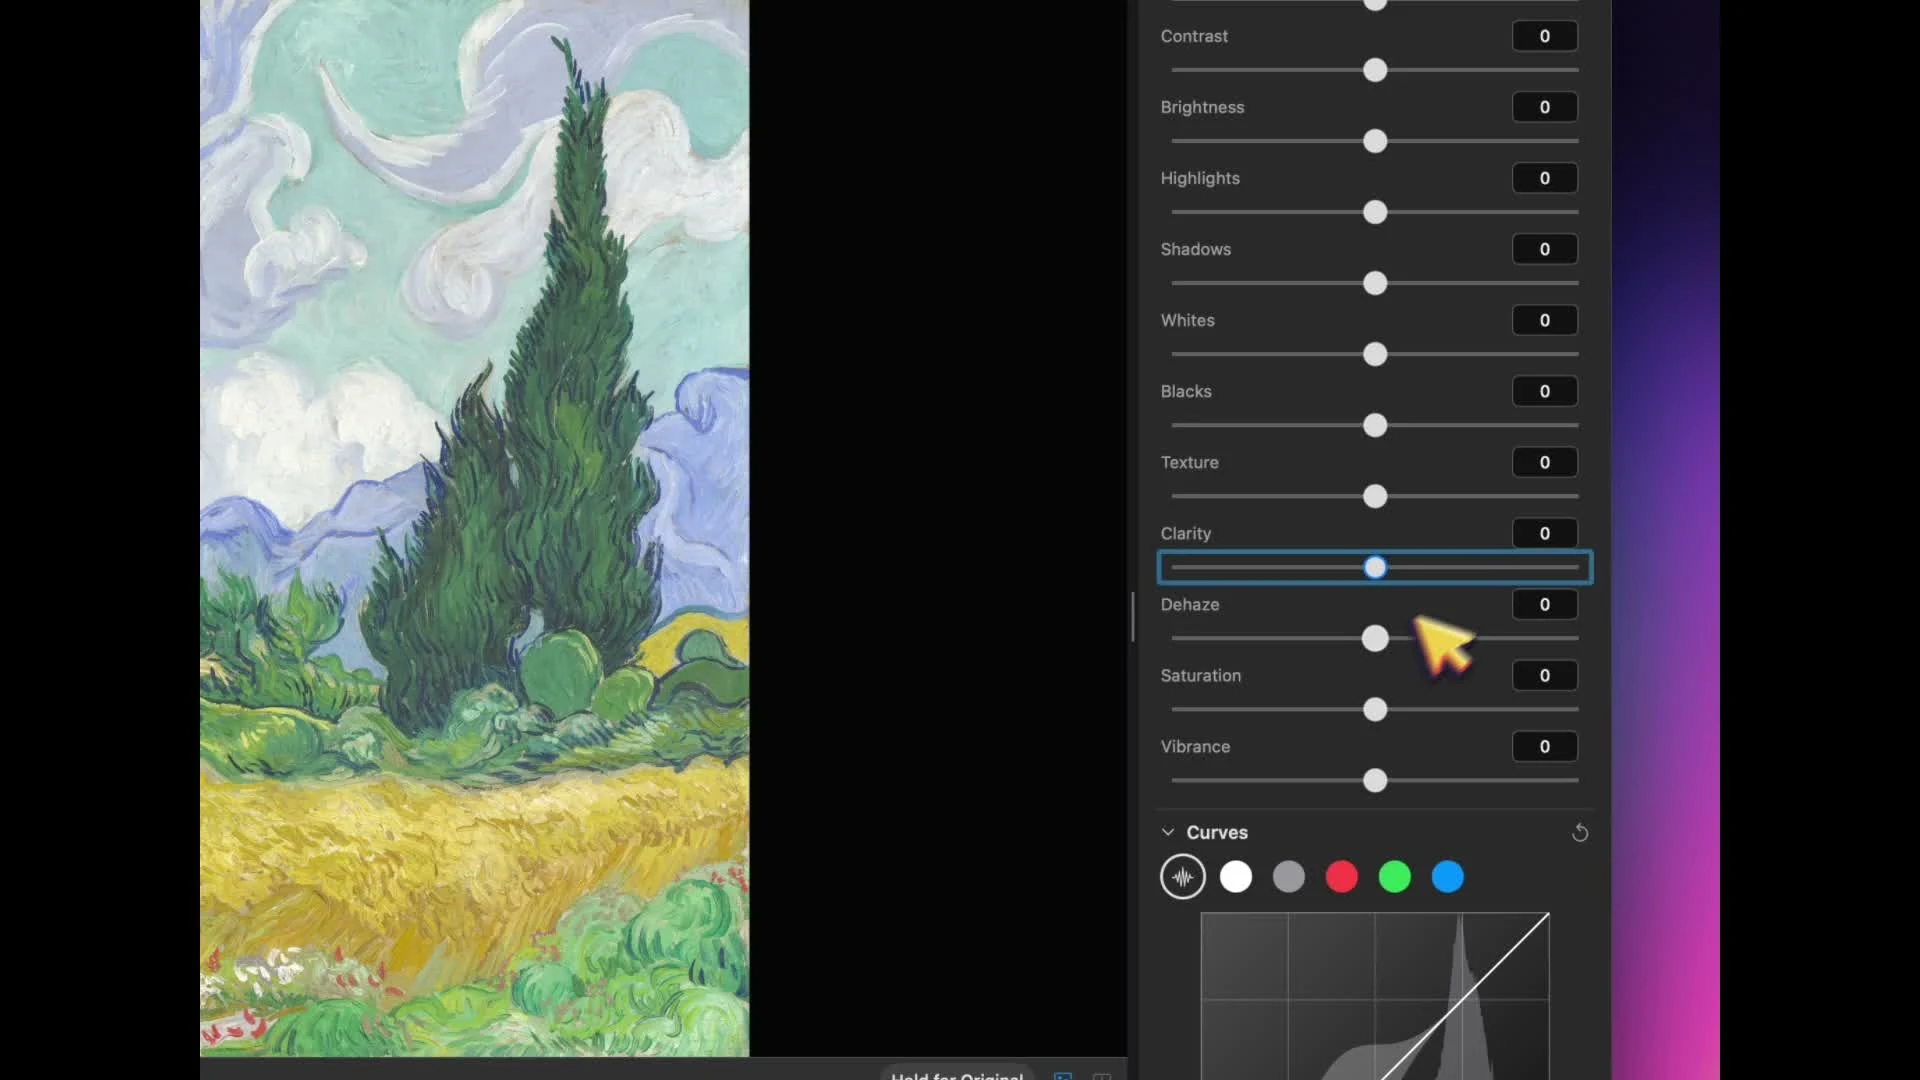Click the Hold for Original button
This screenshot has width=1920, height=1080.
pos(957,1074)
